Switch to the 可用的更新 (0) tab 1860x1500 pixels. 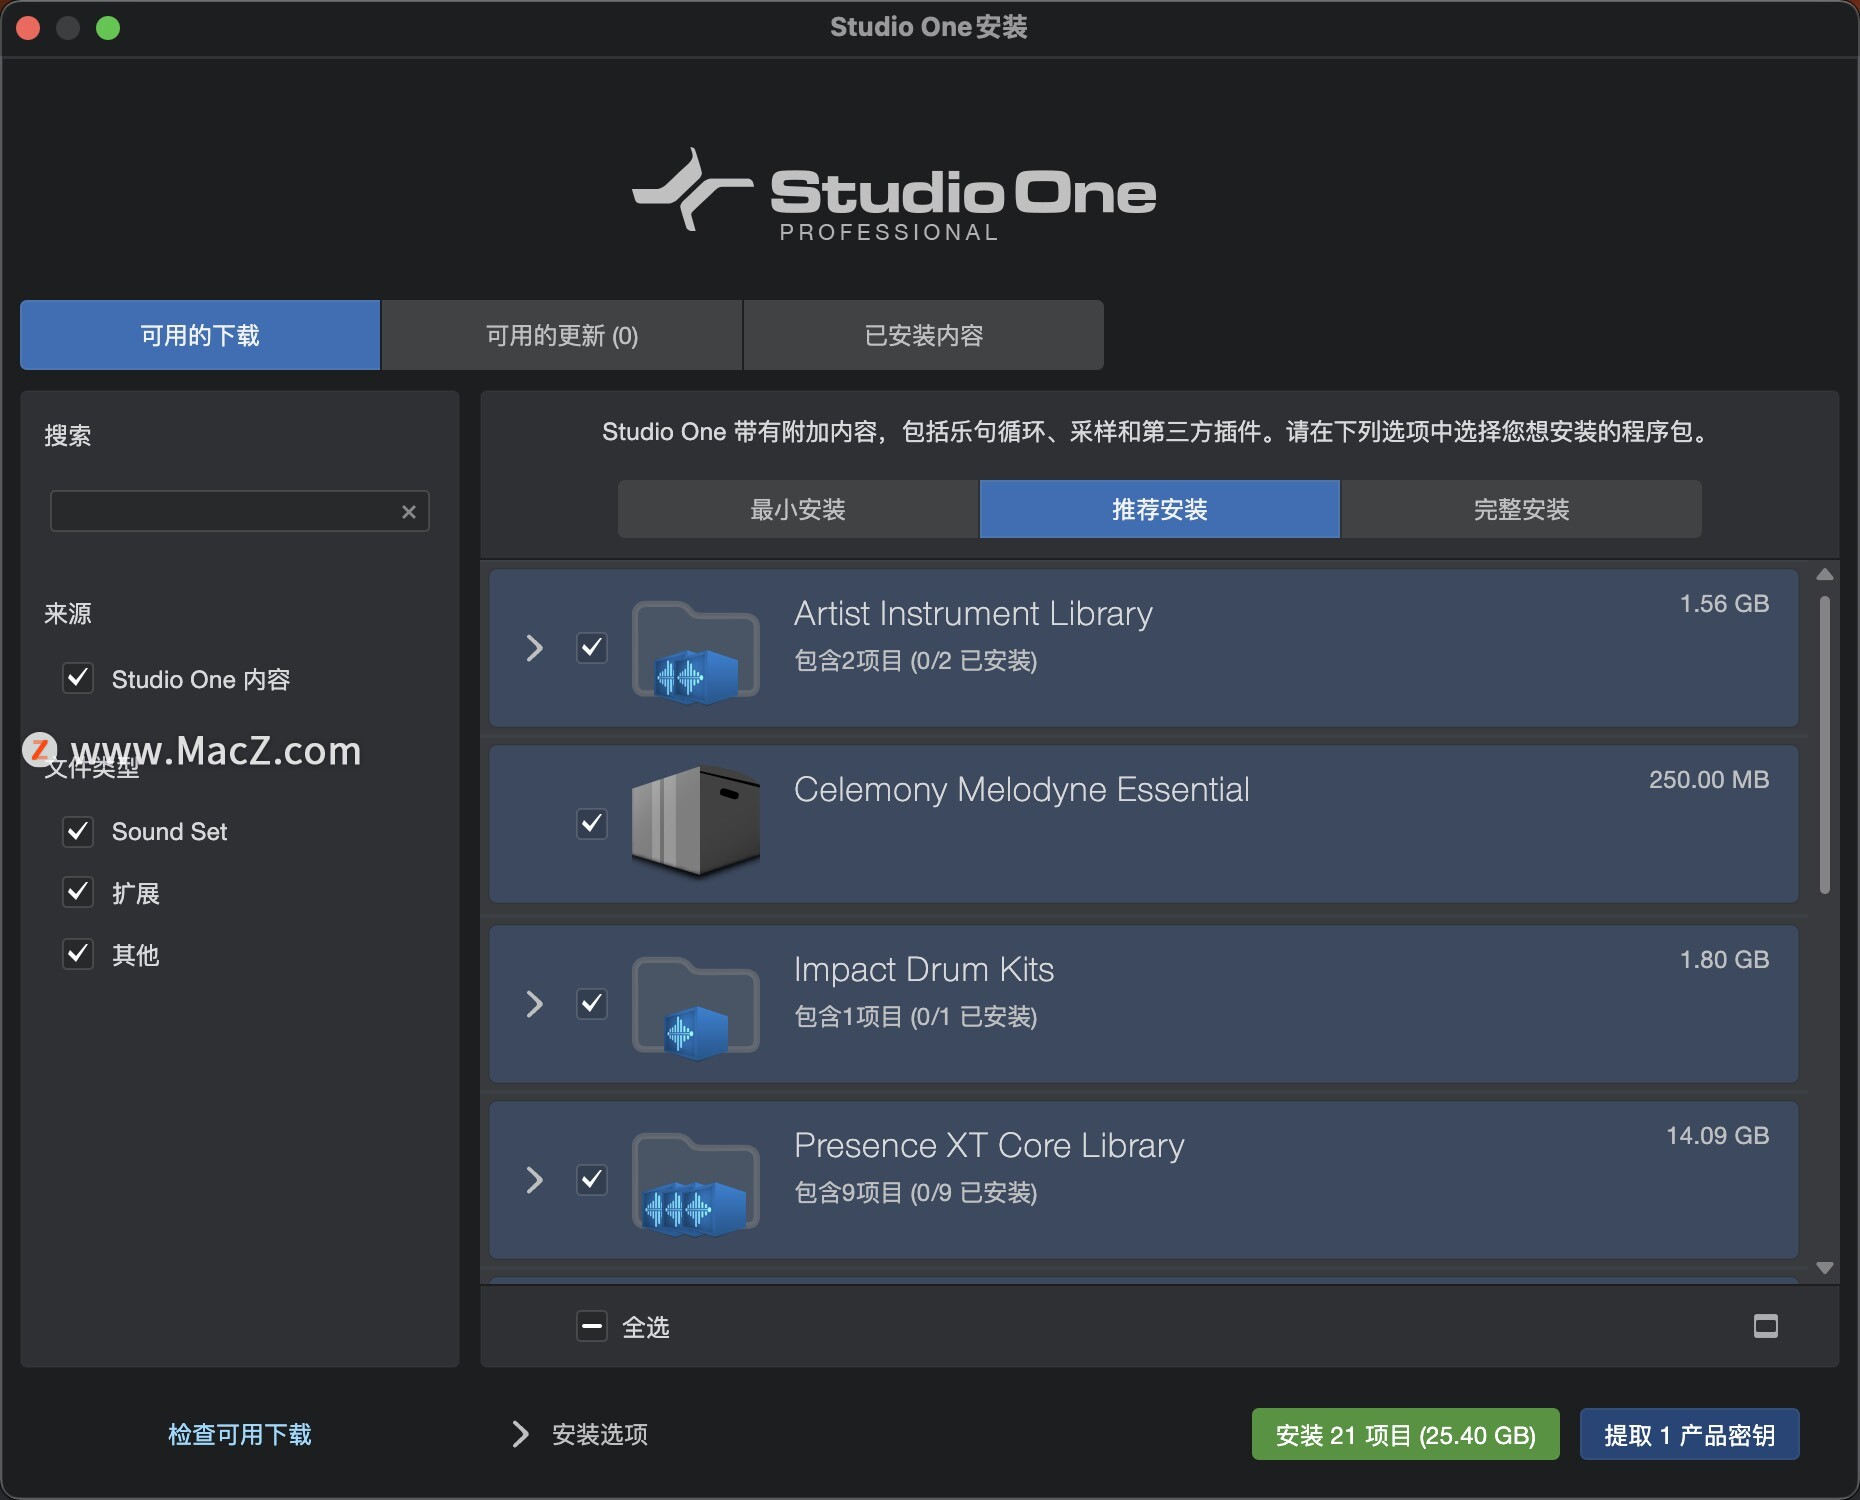(x=562, y=335)
